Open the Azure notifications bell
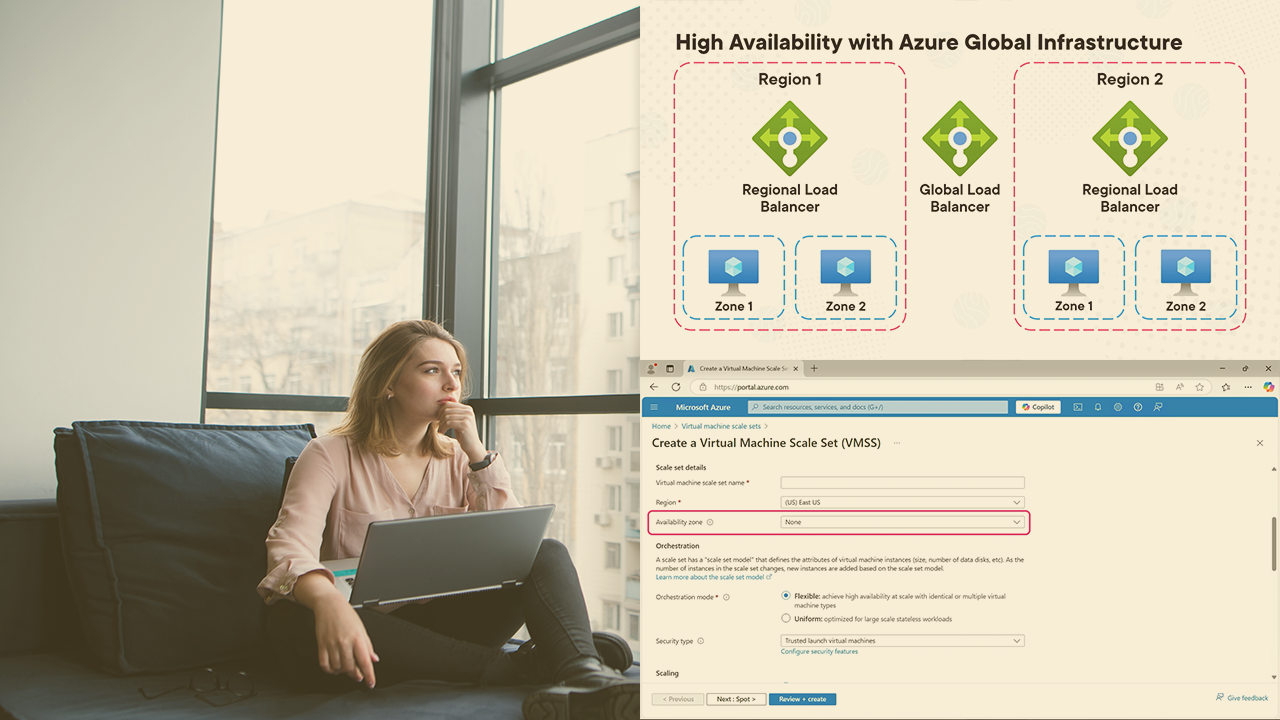This screenshot has width=1280, height=720. 1098,407
